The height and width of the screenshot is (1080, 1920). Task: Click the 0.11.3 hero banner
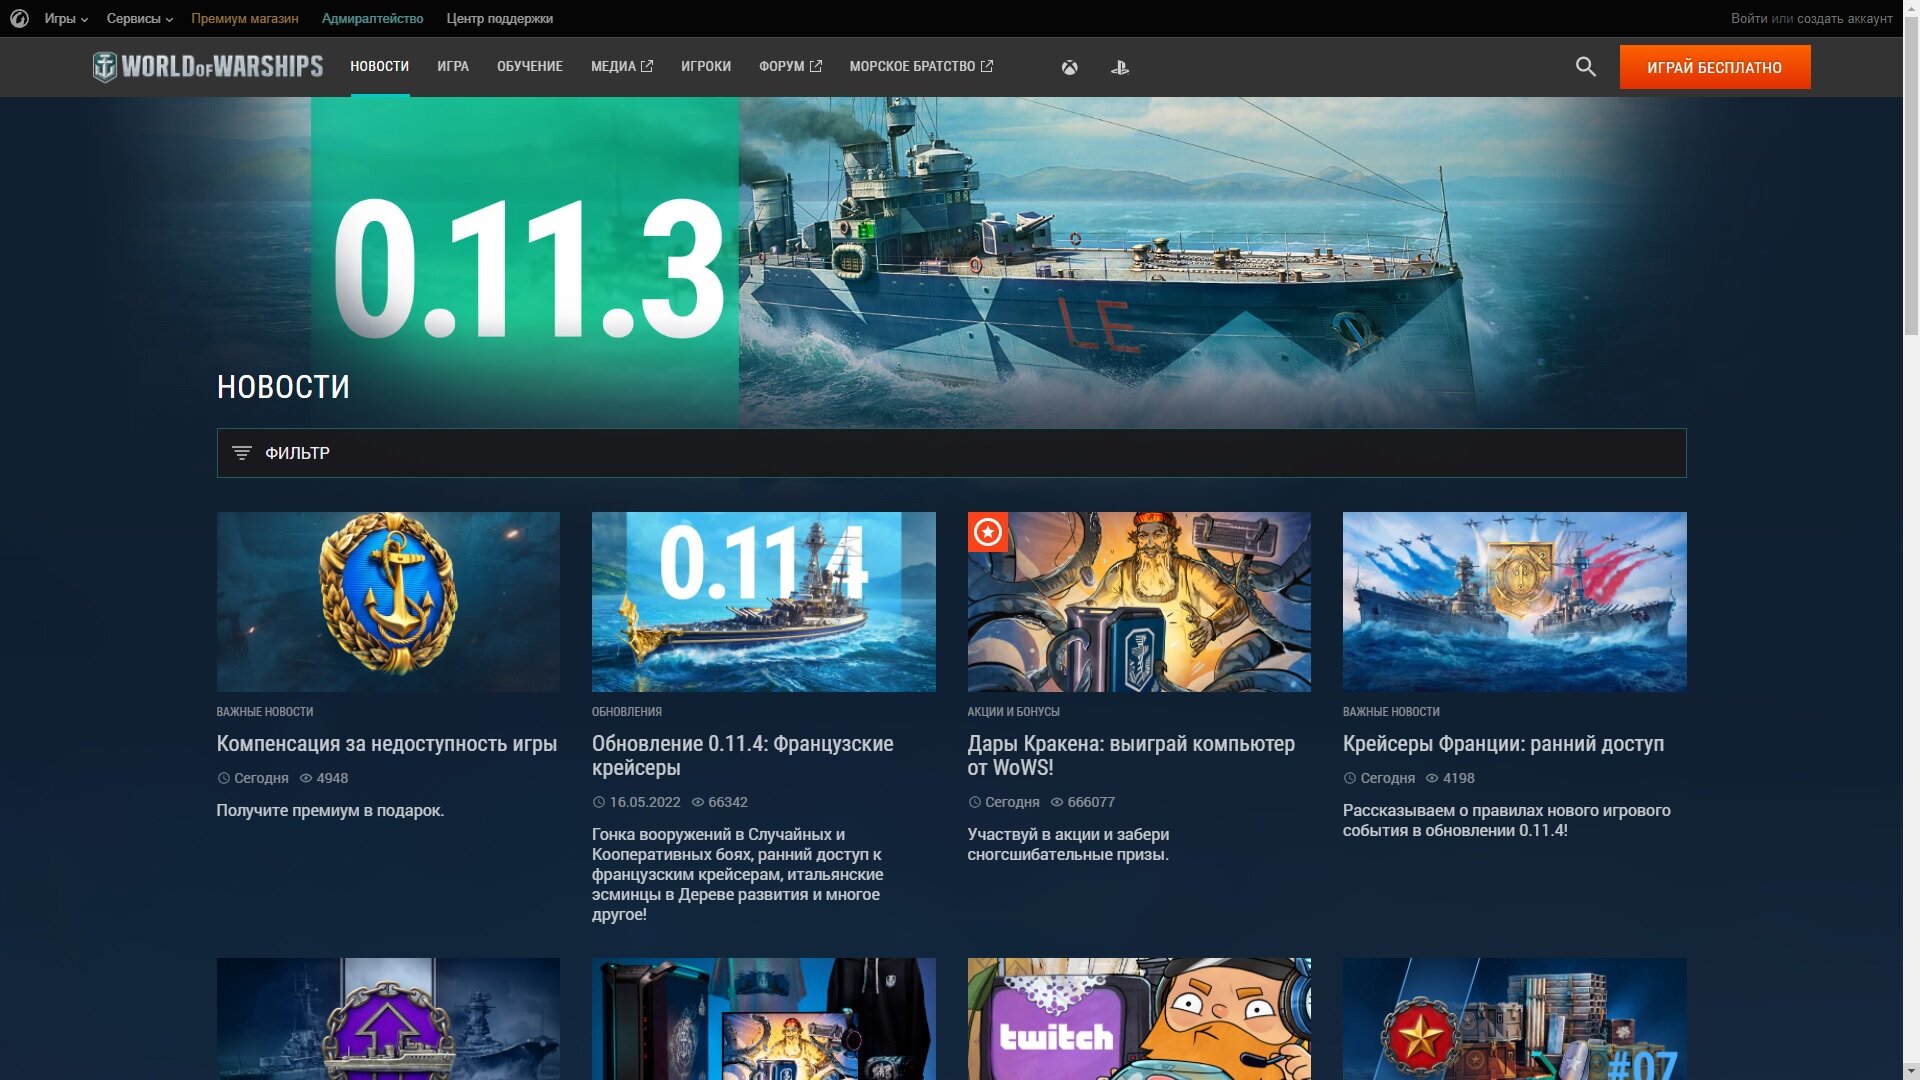(951, 262)
